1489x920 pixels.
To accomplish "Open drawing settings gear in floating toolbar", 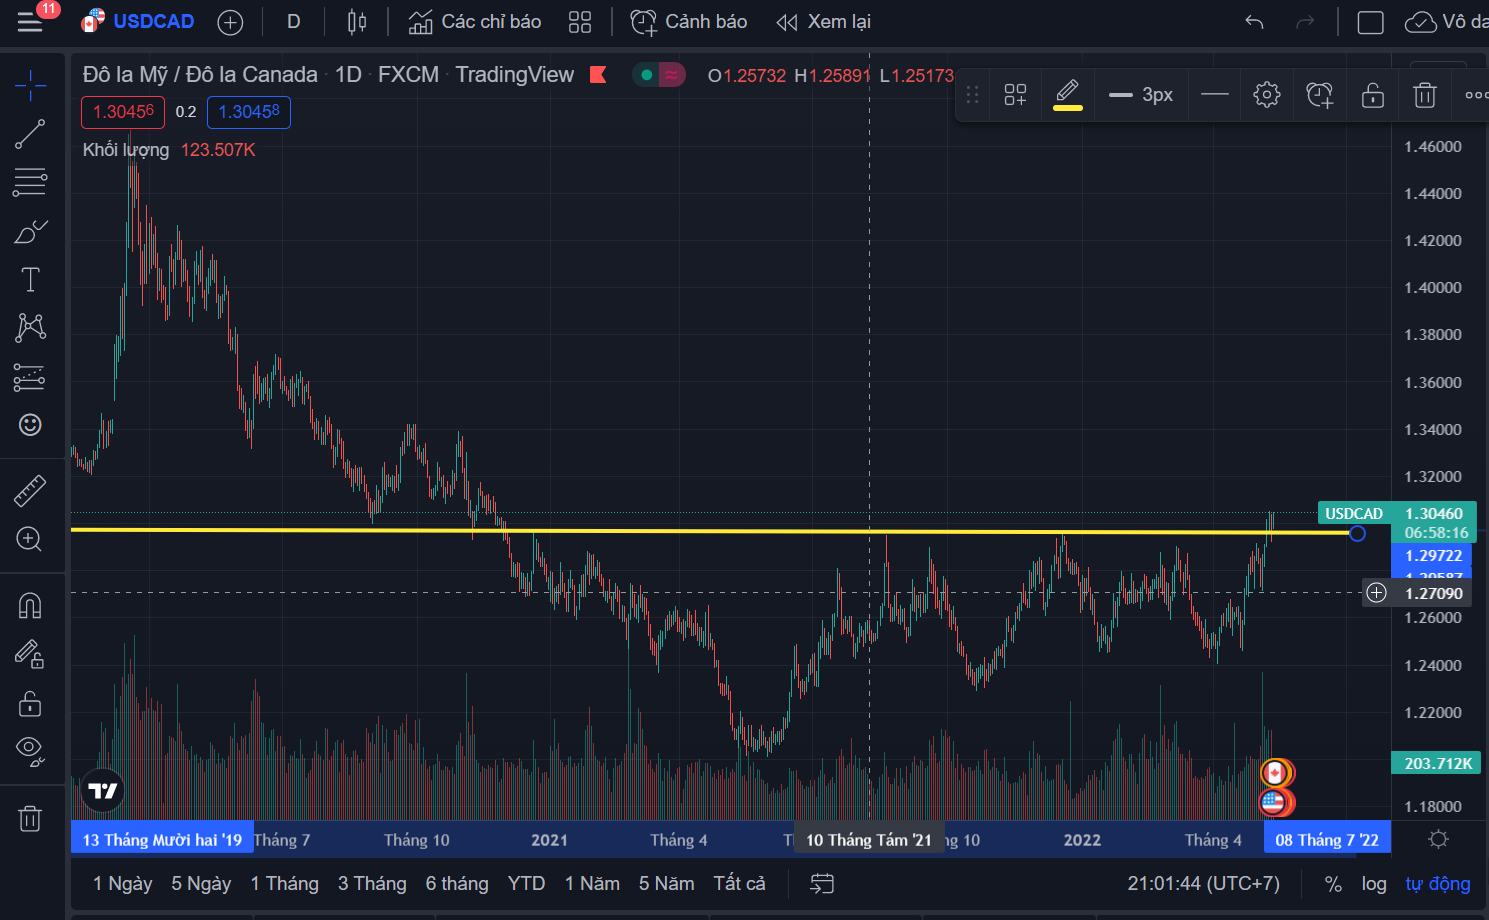I will point(1267,95).
